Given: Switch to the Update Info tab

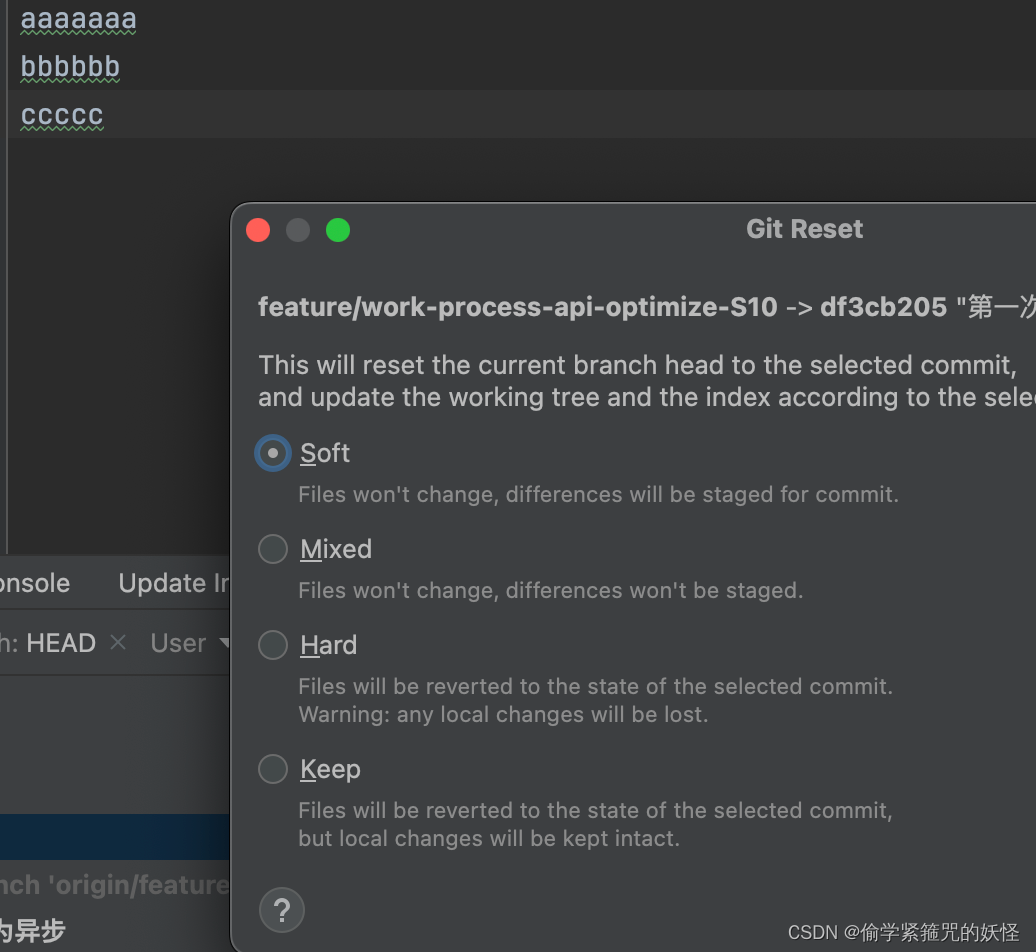Looking at the screenshot, I should 173,583.
